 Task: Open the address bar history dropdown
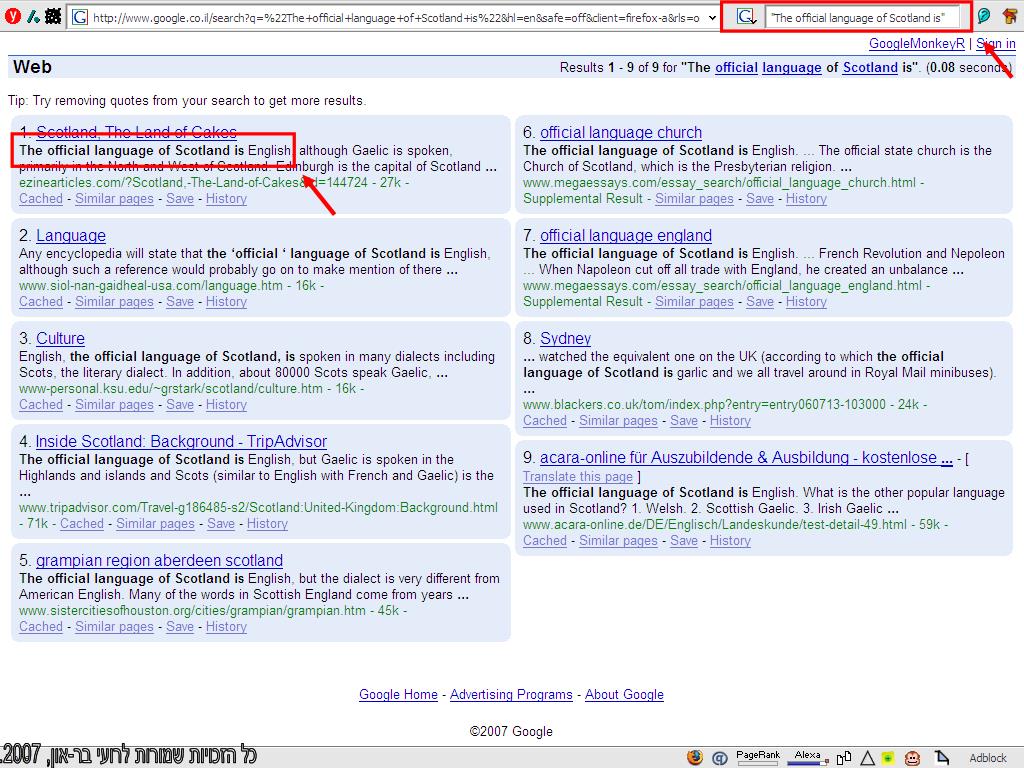[712, 18]
